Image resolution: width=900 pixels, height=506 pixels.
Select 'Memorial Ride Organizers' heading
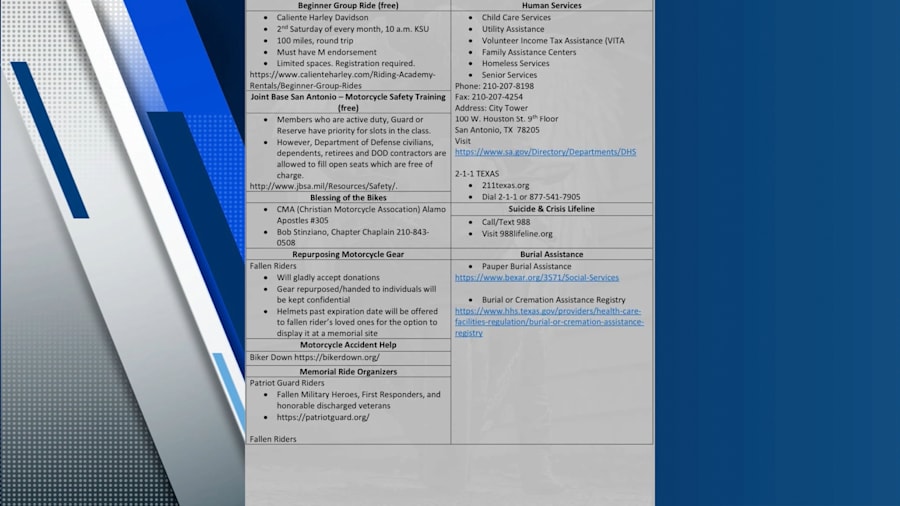pos(348,372)
